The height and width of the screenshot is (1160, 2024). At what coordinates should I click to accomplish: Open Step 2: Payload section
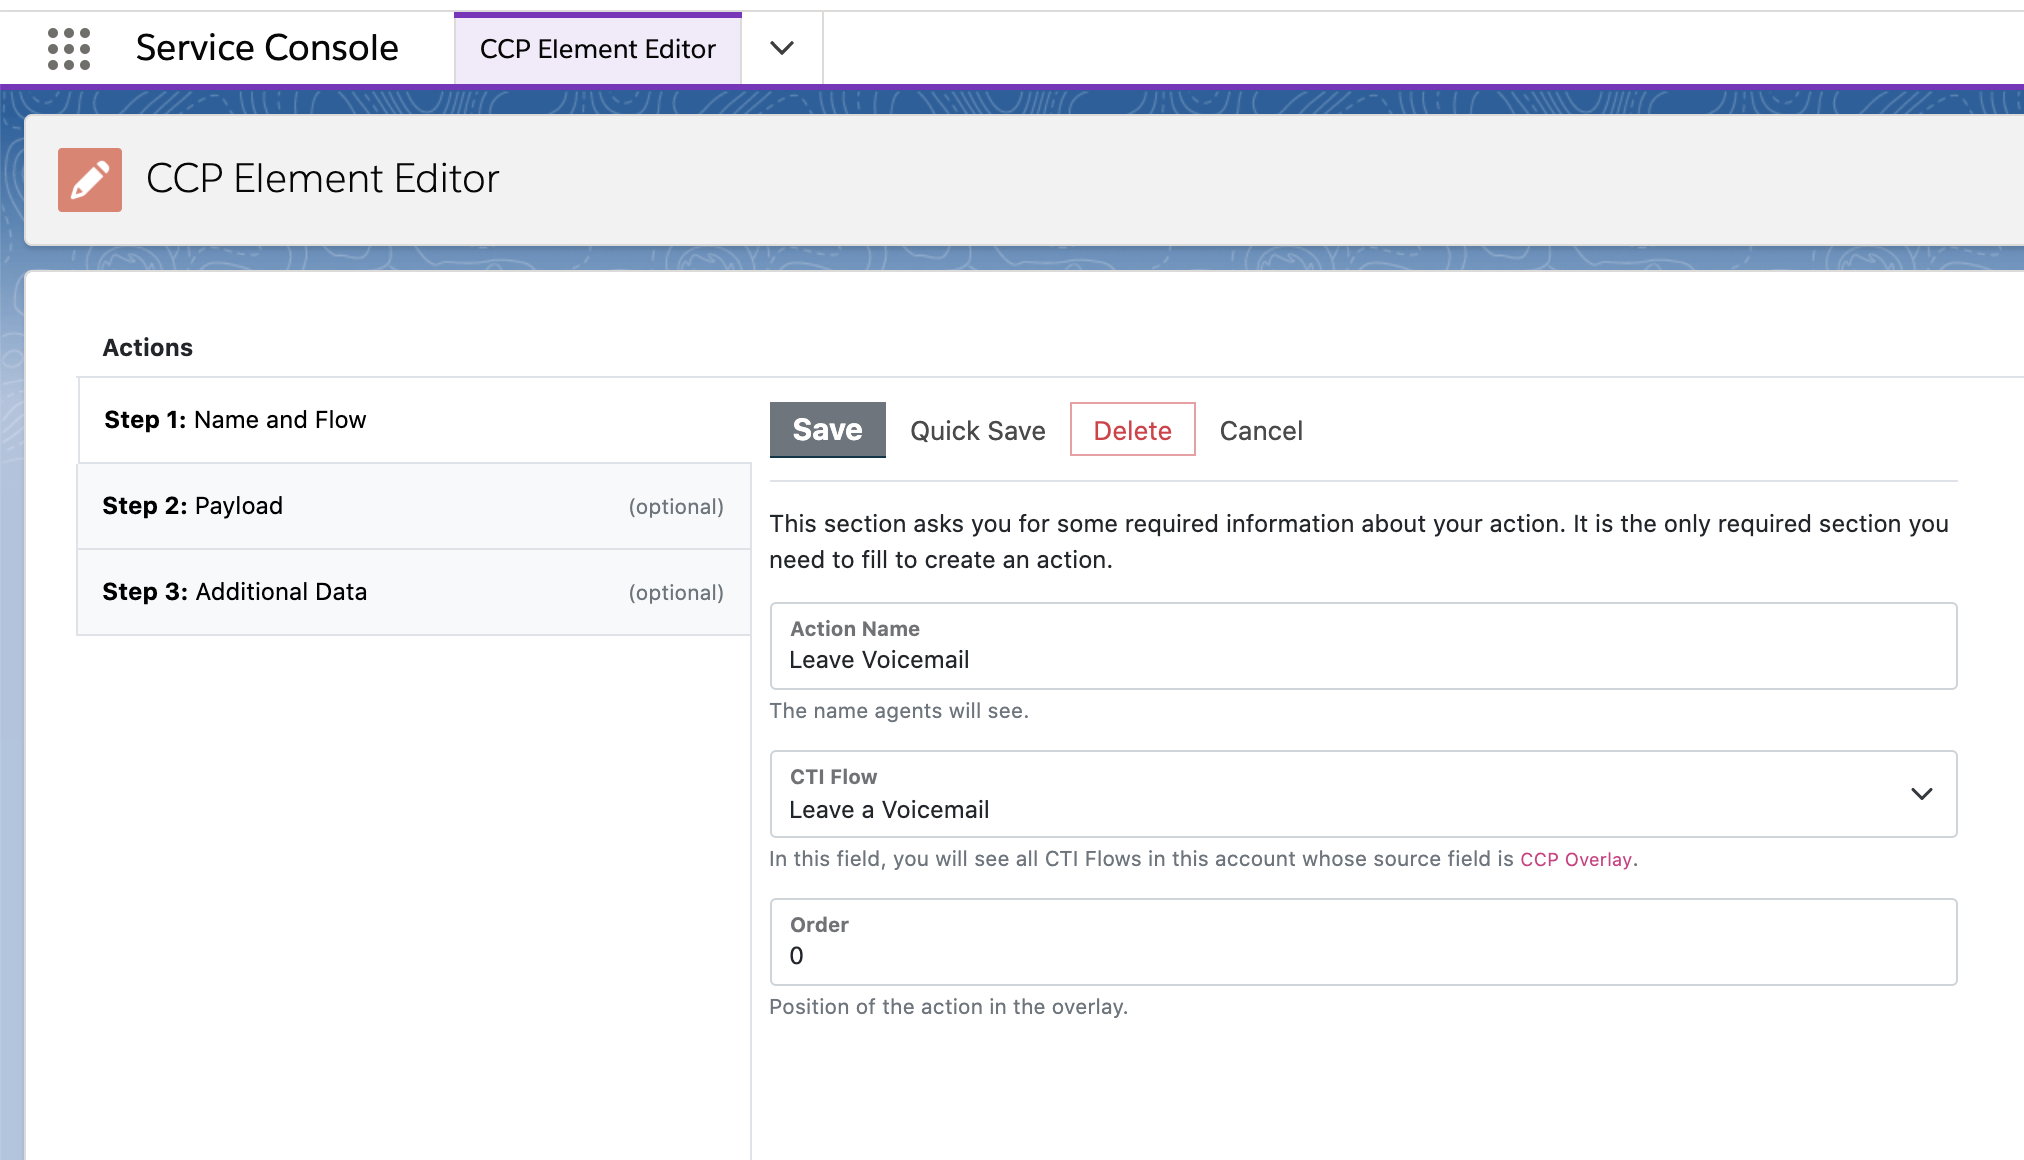pyautogui.click(x=414, y=506)
